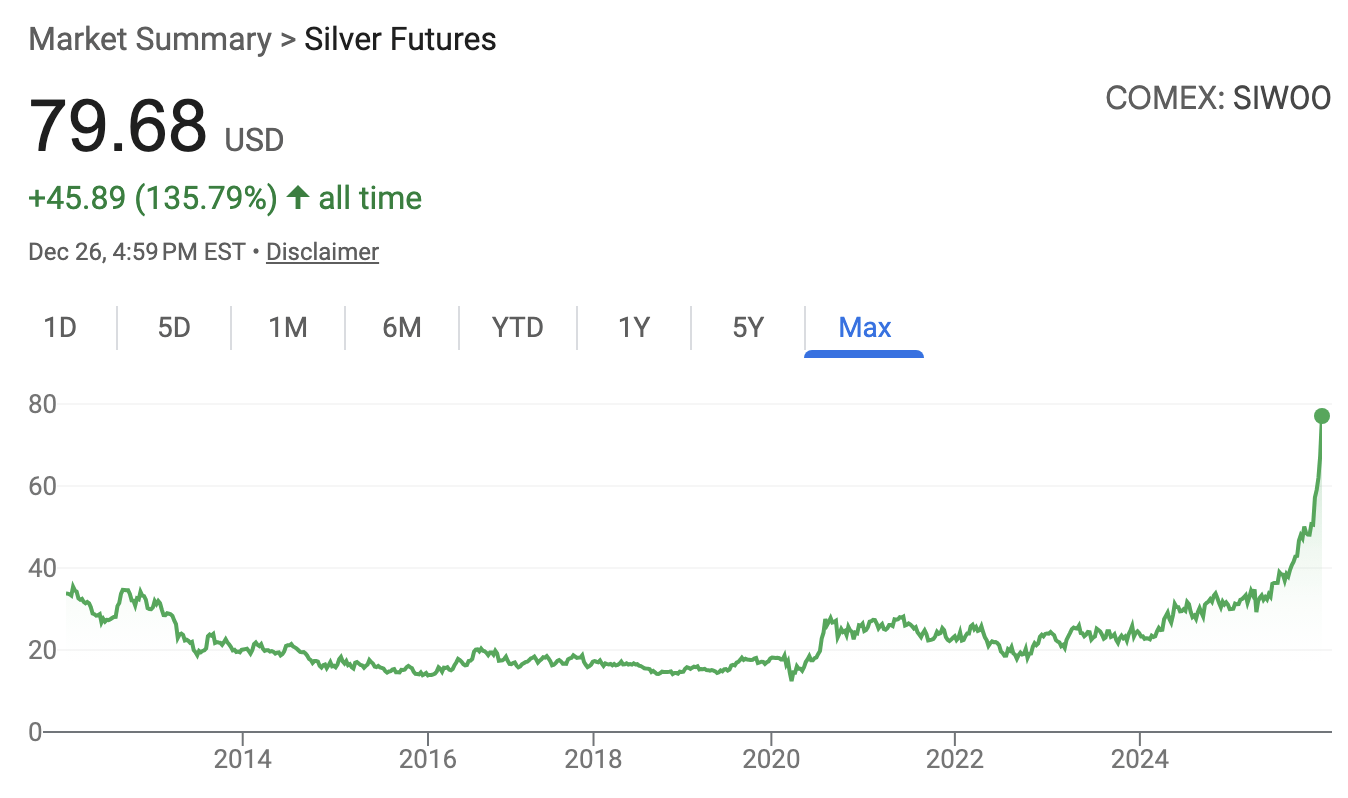This screenshot has width=1348, height=798.
Task: Select the Max range tab
Action: coord(864,327)
